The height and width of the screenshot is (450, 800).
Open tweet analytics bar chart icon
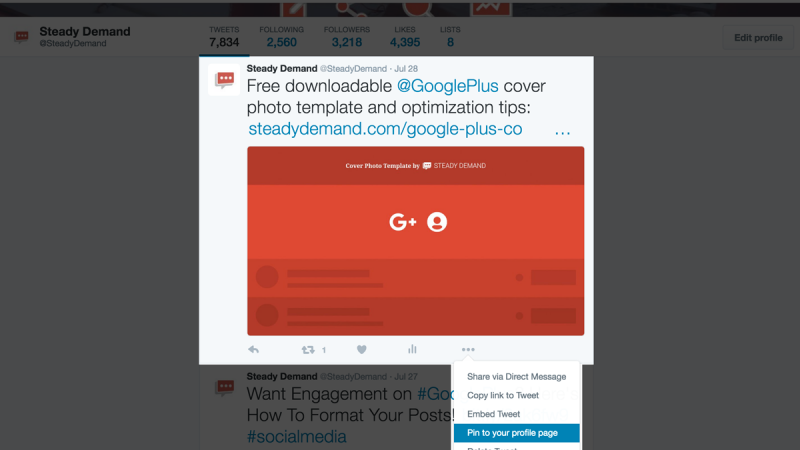pos(412,349)
